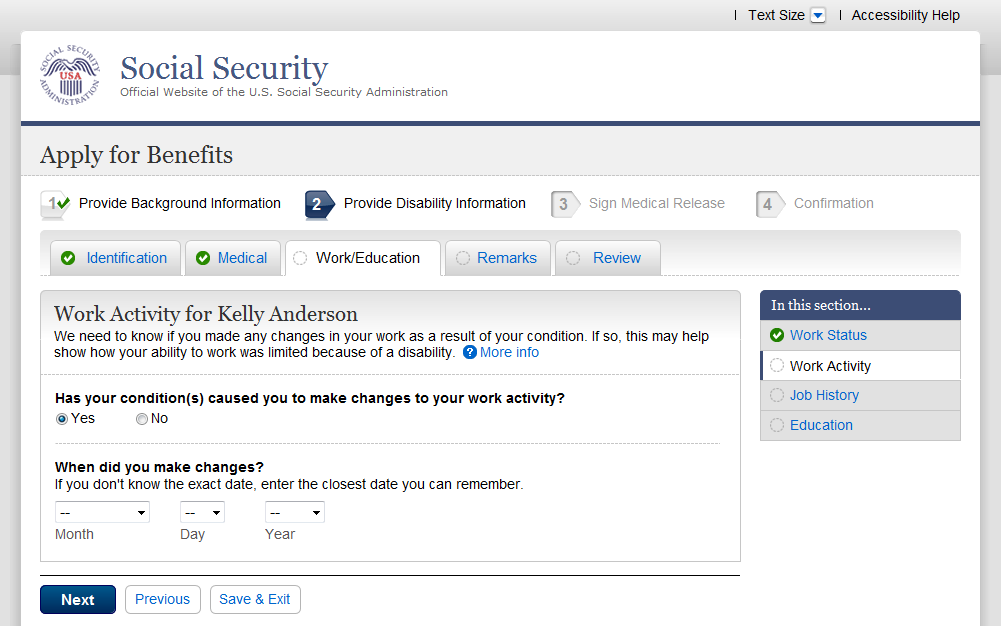The height and width of the screenshot is (626, 1002).
Task: Click step 1 Provide Background Information icon
Action: coord(55,204)
